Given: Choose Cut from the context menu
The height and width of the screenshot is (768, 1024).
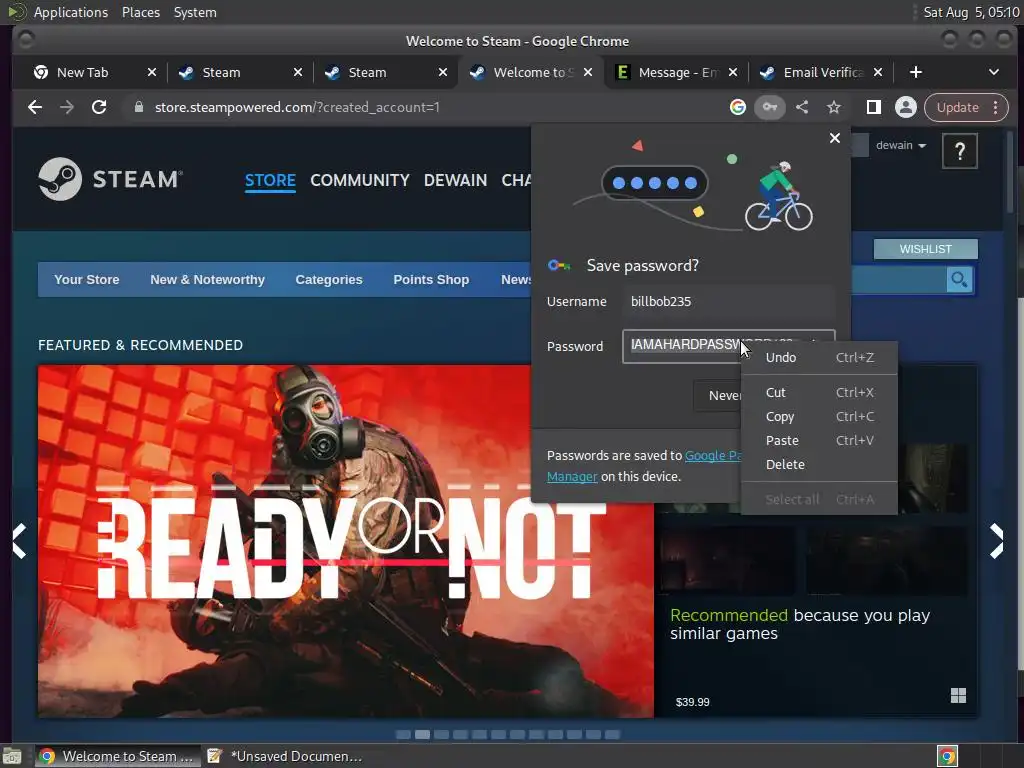Looking at the screenshot, I should (x=819, y=392).
